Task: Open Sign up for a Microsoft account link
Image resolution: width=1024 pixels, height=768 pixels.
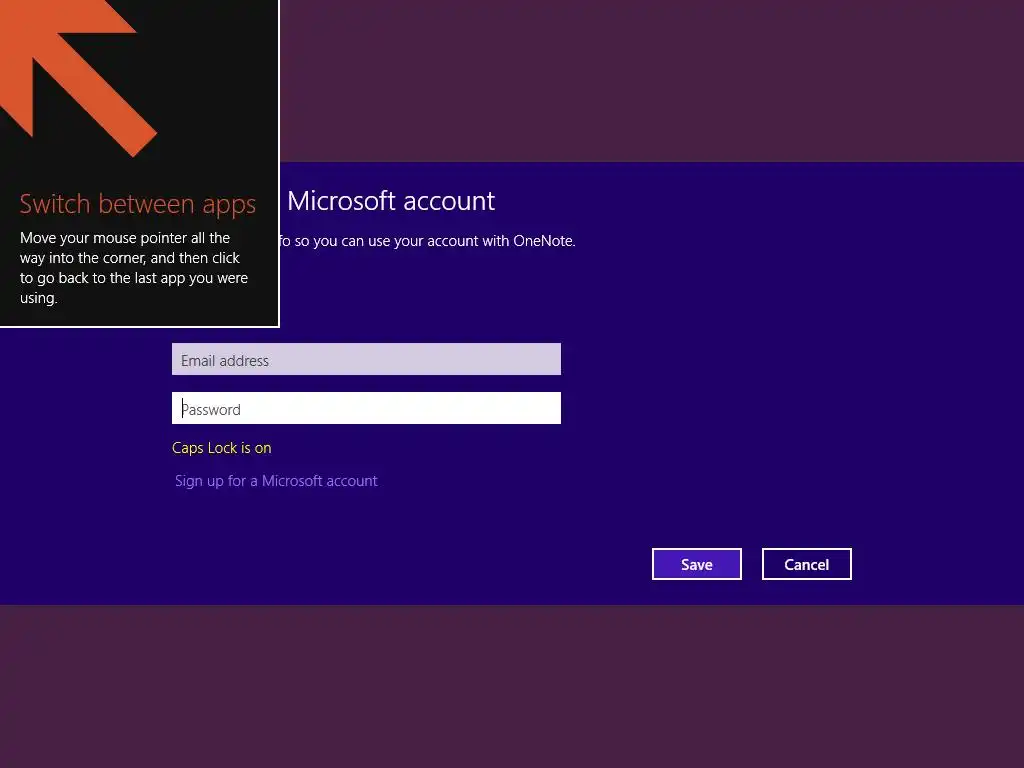Action: coord(276,481)
